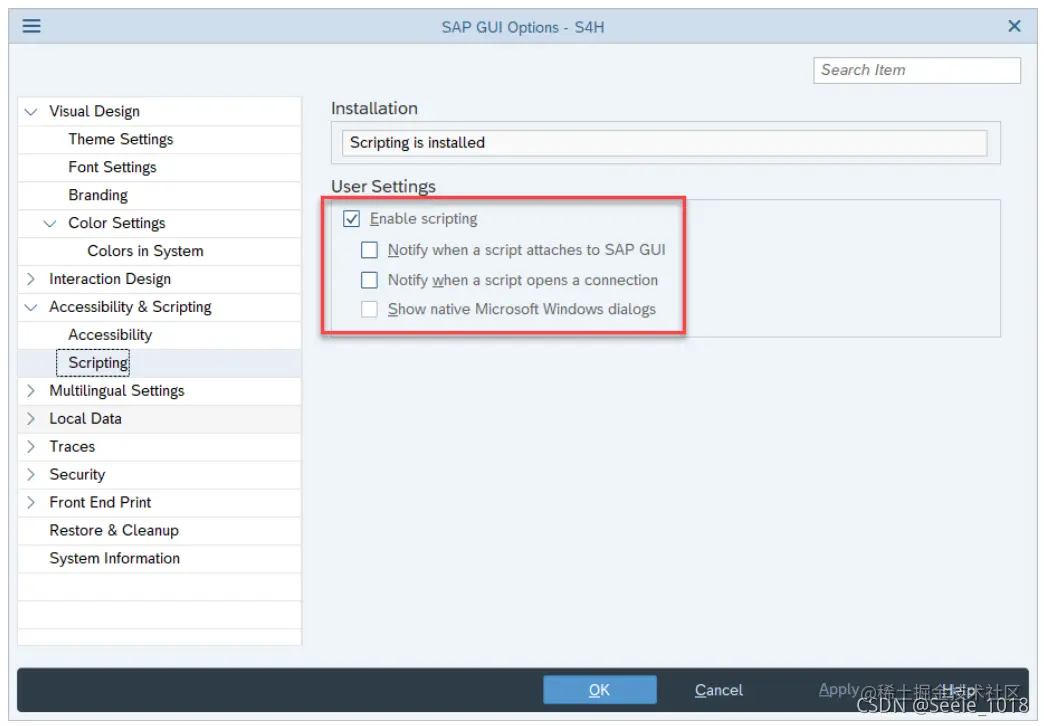Select Security tree label
This screenshot has width=1044, height=726.
click(77, 475)
